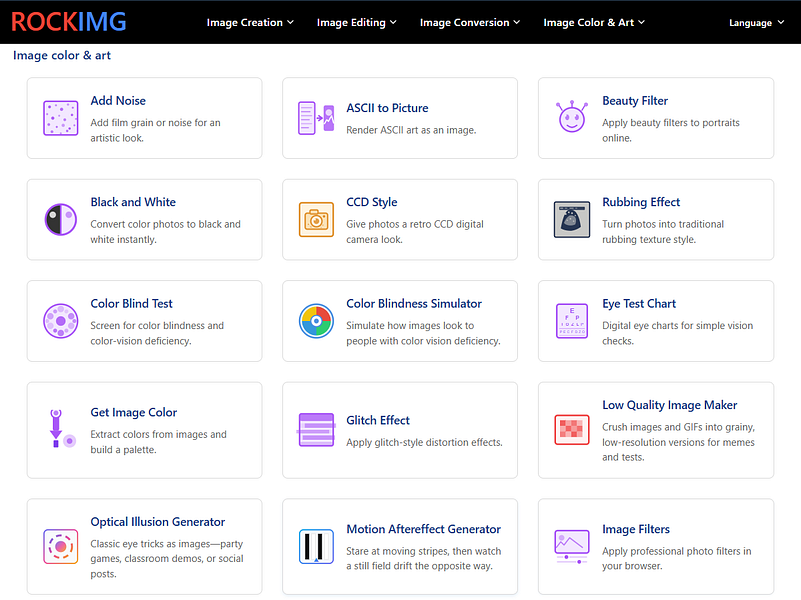Click the Optical Illusion Generator icon
Image resolution: width=801 pixels, height=600 pixels.
pyautogui.click(x=61, y=547)
